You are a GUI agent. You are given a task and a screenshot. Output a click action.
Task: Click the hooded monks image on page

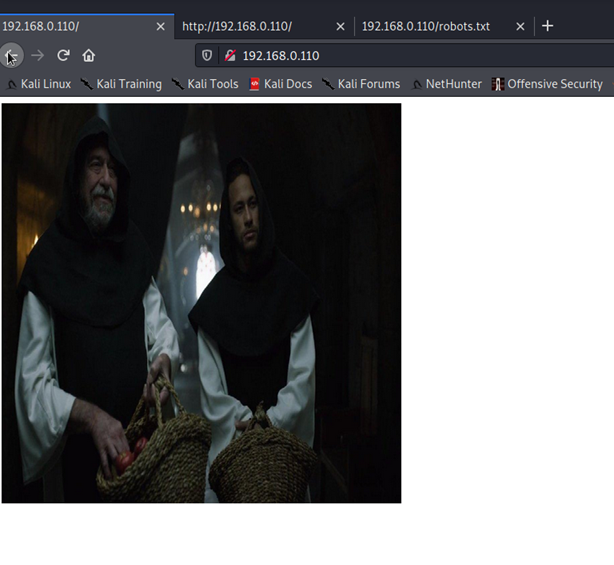pyautogui.click(x=201, y=303)
